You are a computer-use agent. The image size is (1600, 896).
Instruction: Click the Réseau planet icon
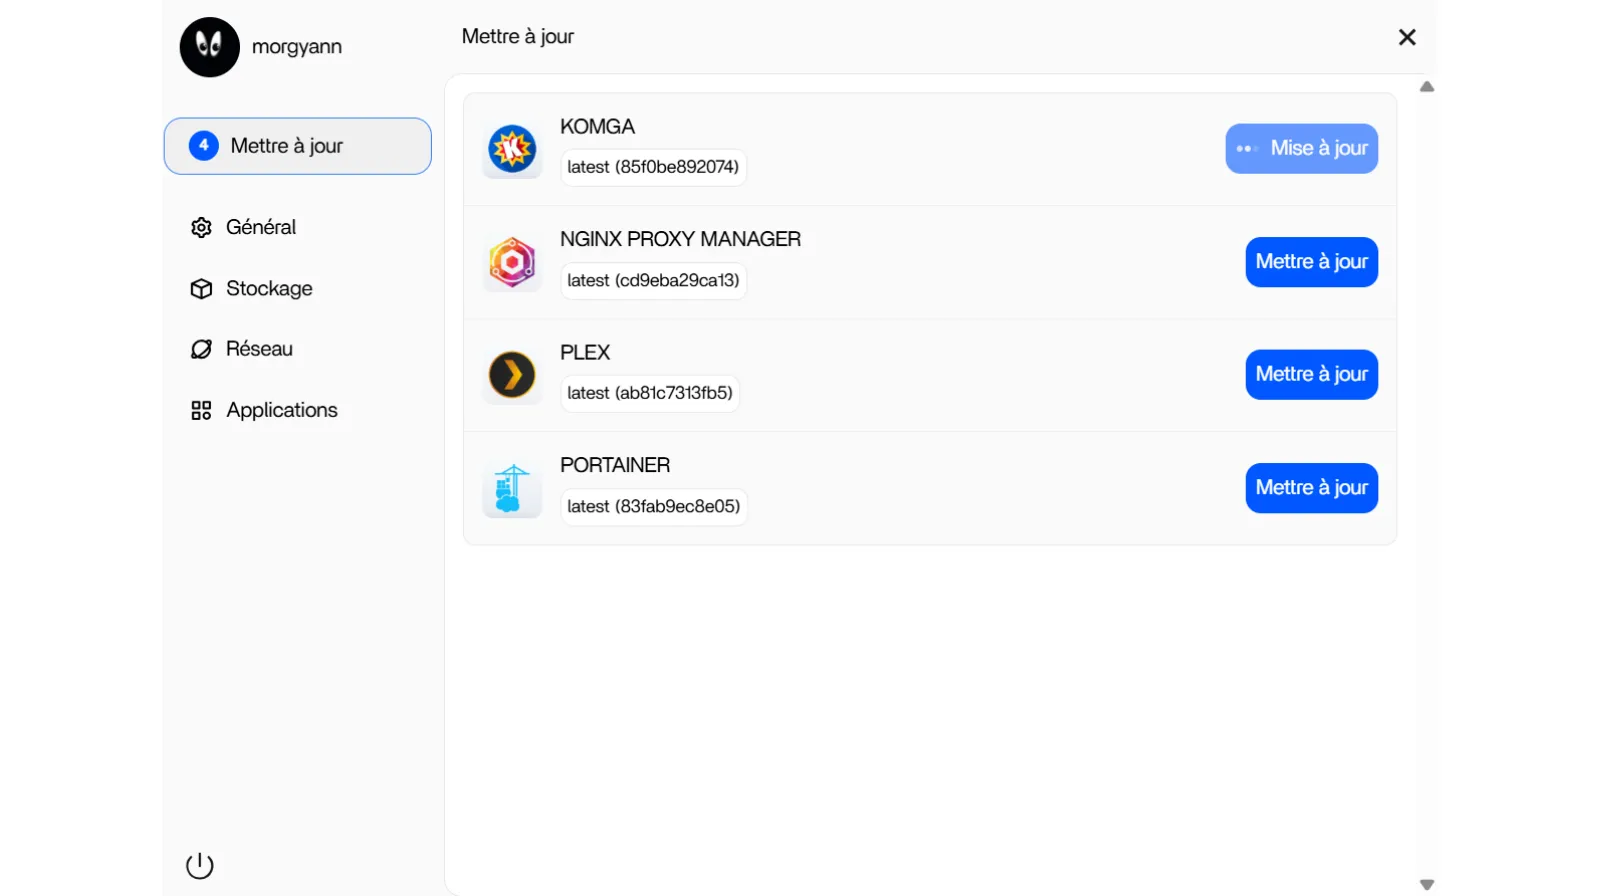(201, 349)
